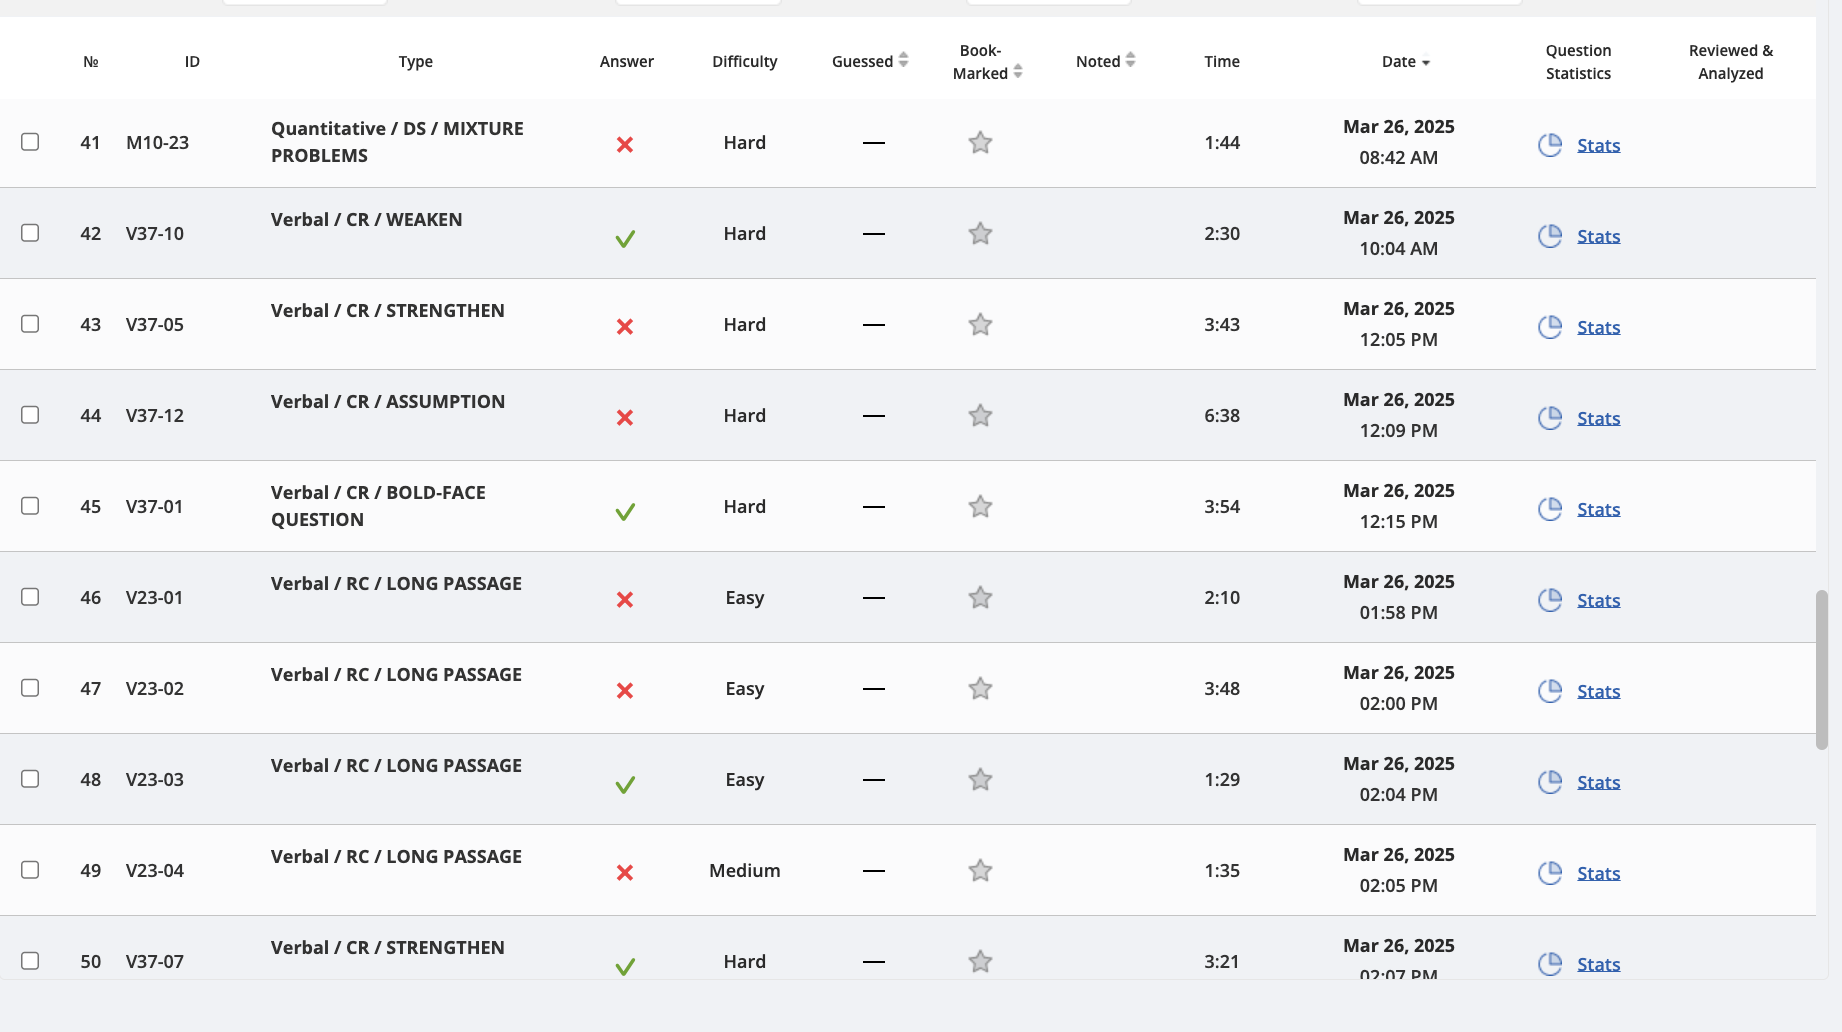Viewport: 1842px width, 1032px height.
Task: Bookmark question 41 with the star icon
Action: point(980,143)
